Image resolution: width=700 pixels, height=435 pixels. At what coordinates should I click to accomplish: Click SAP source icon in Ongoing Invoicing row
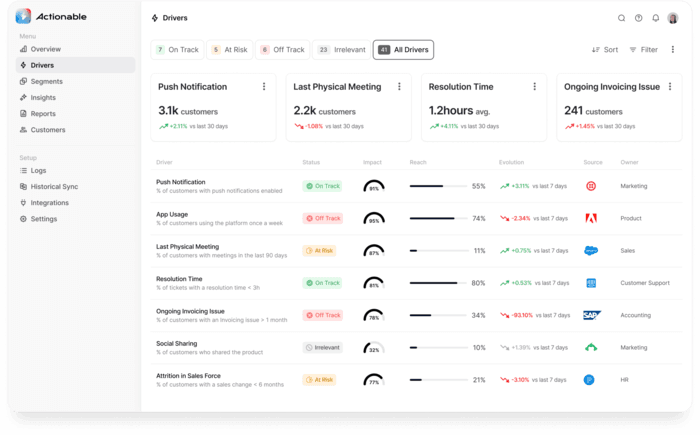pyautogui.click(x=592, y=315)
